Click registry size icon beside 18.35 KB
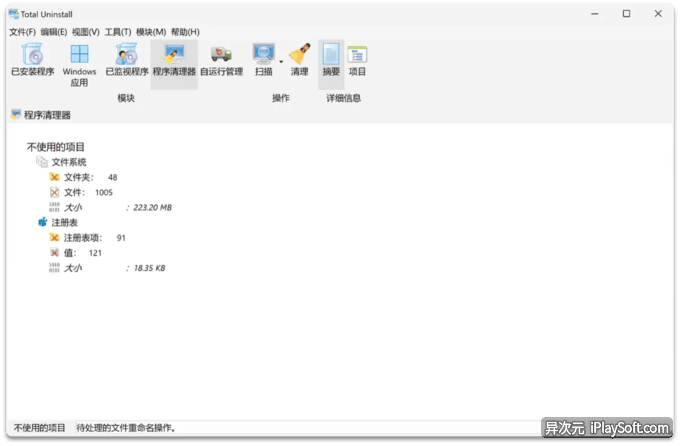 54,268
